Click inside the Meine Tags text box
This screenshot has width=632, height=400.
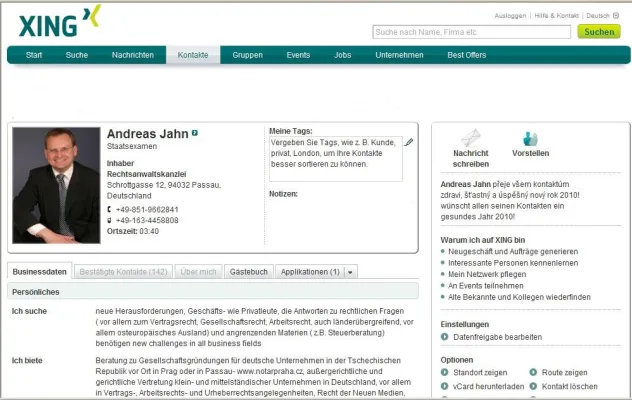click(x=335, y=159)
